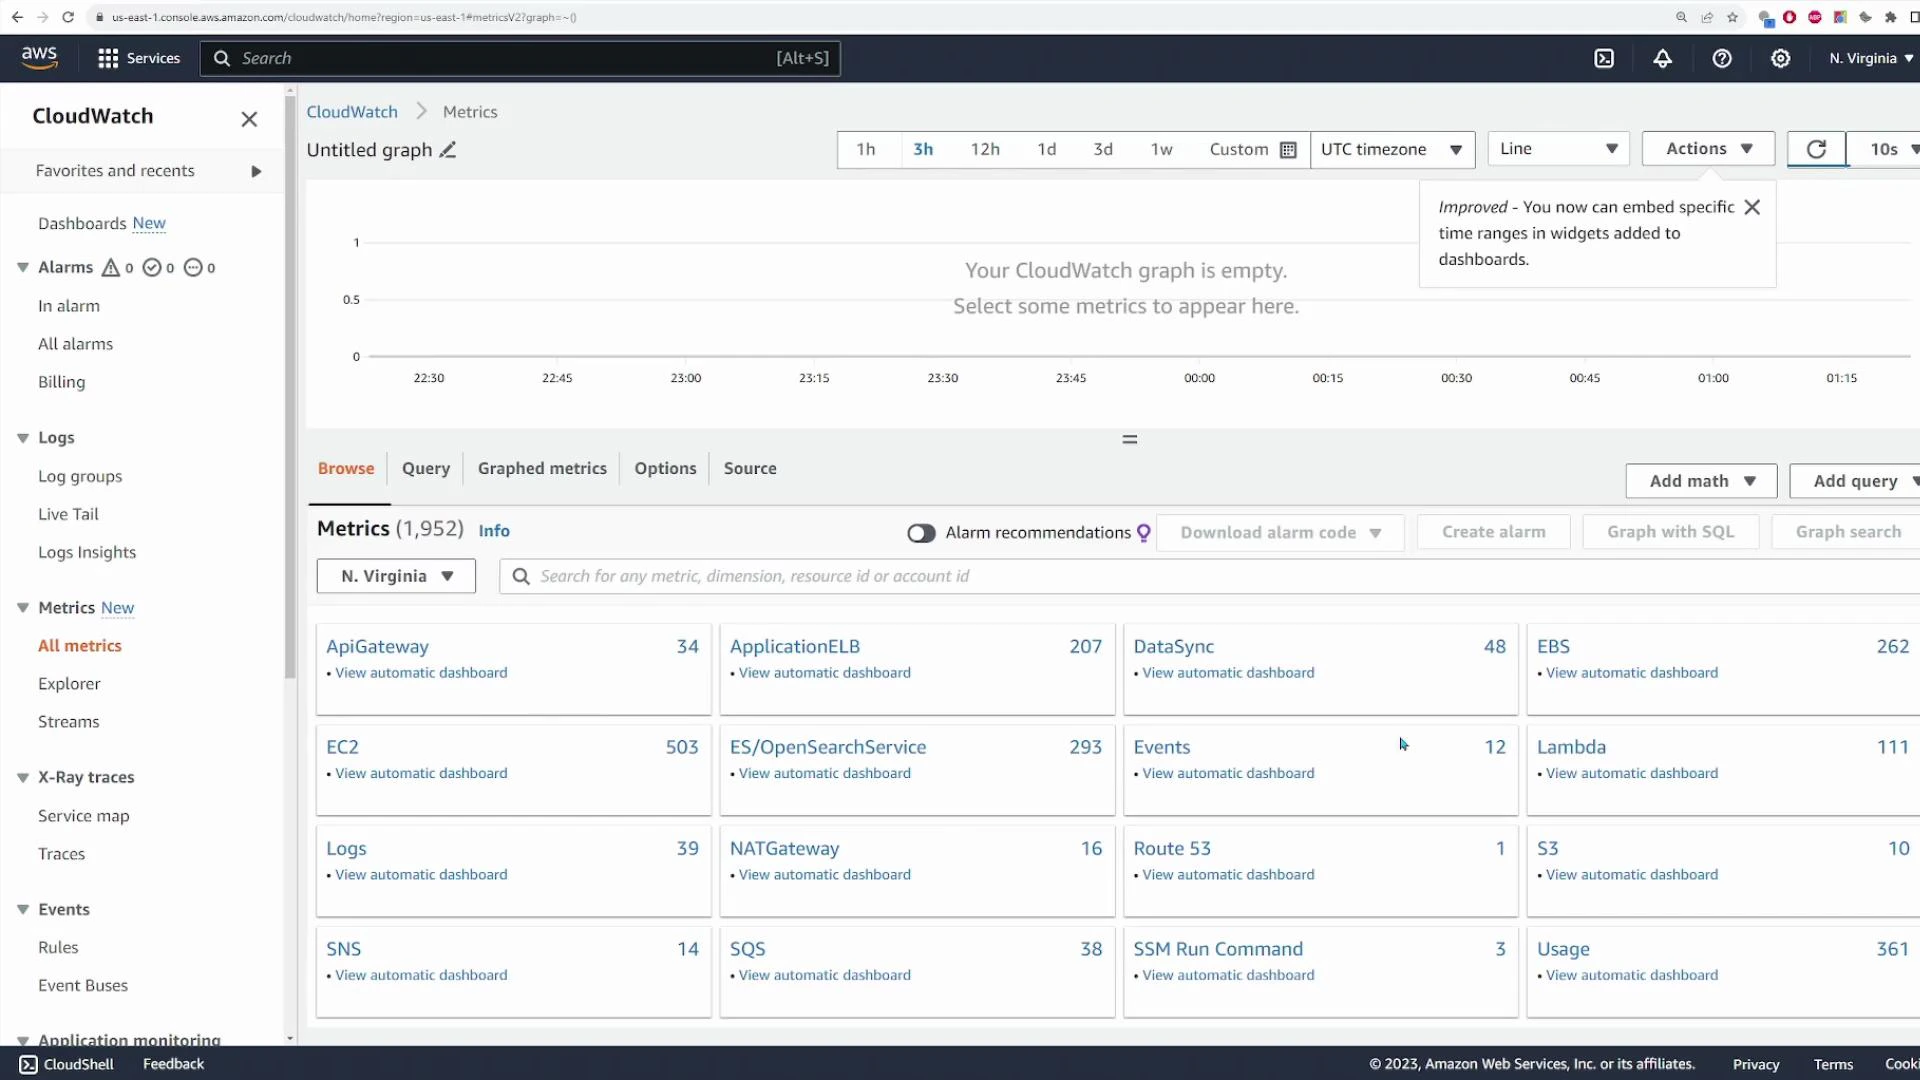Open the notifications bell icon

[1662, 58]
